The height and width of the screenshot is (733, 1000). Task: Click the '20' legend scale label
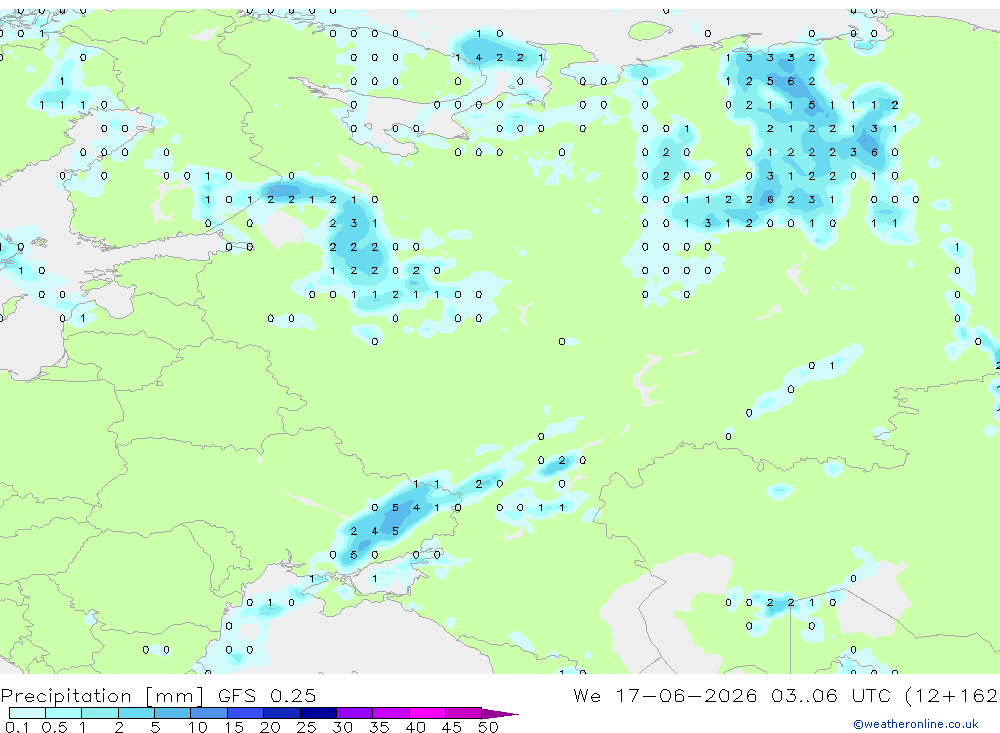pos(270,727)
